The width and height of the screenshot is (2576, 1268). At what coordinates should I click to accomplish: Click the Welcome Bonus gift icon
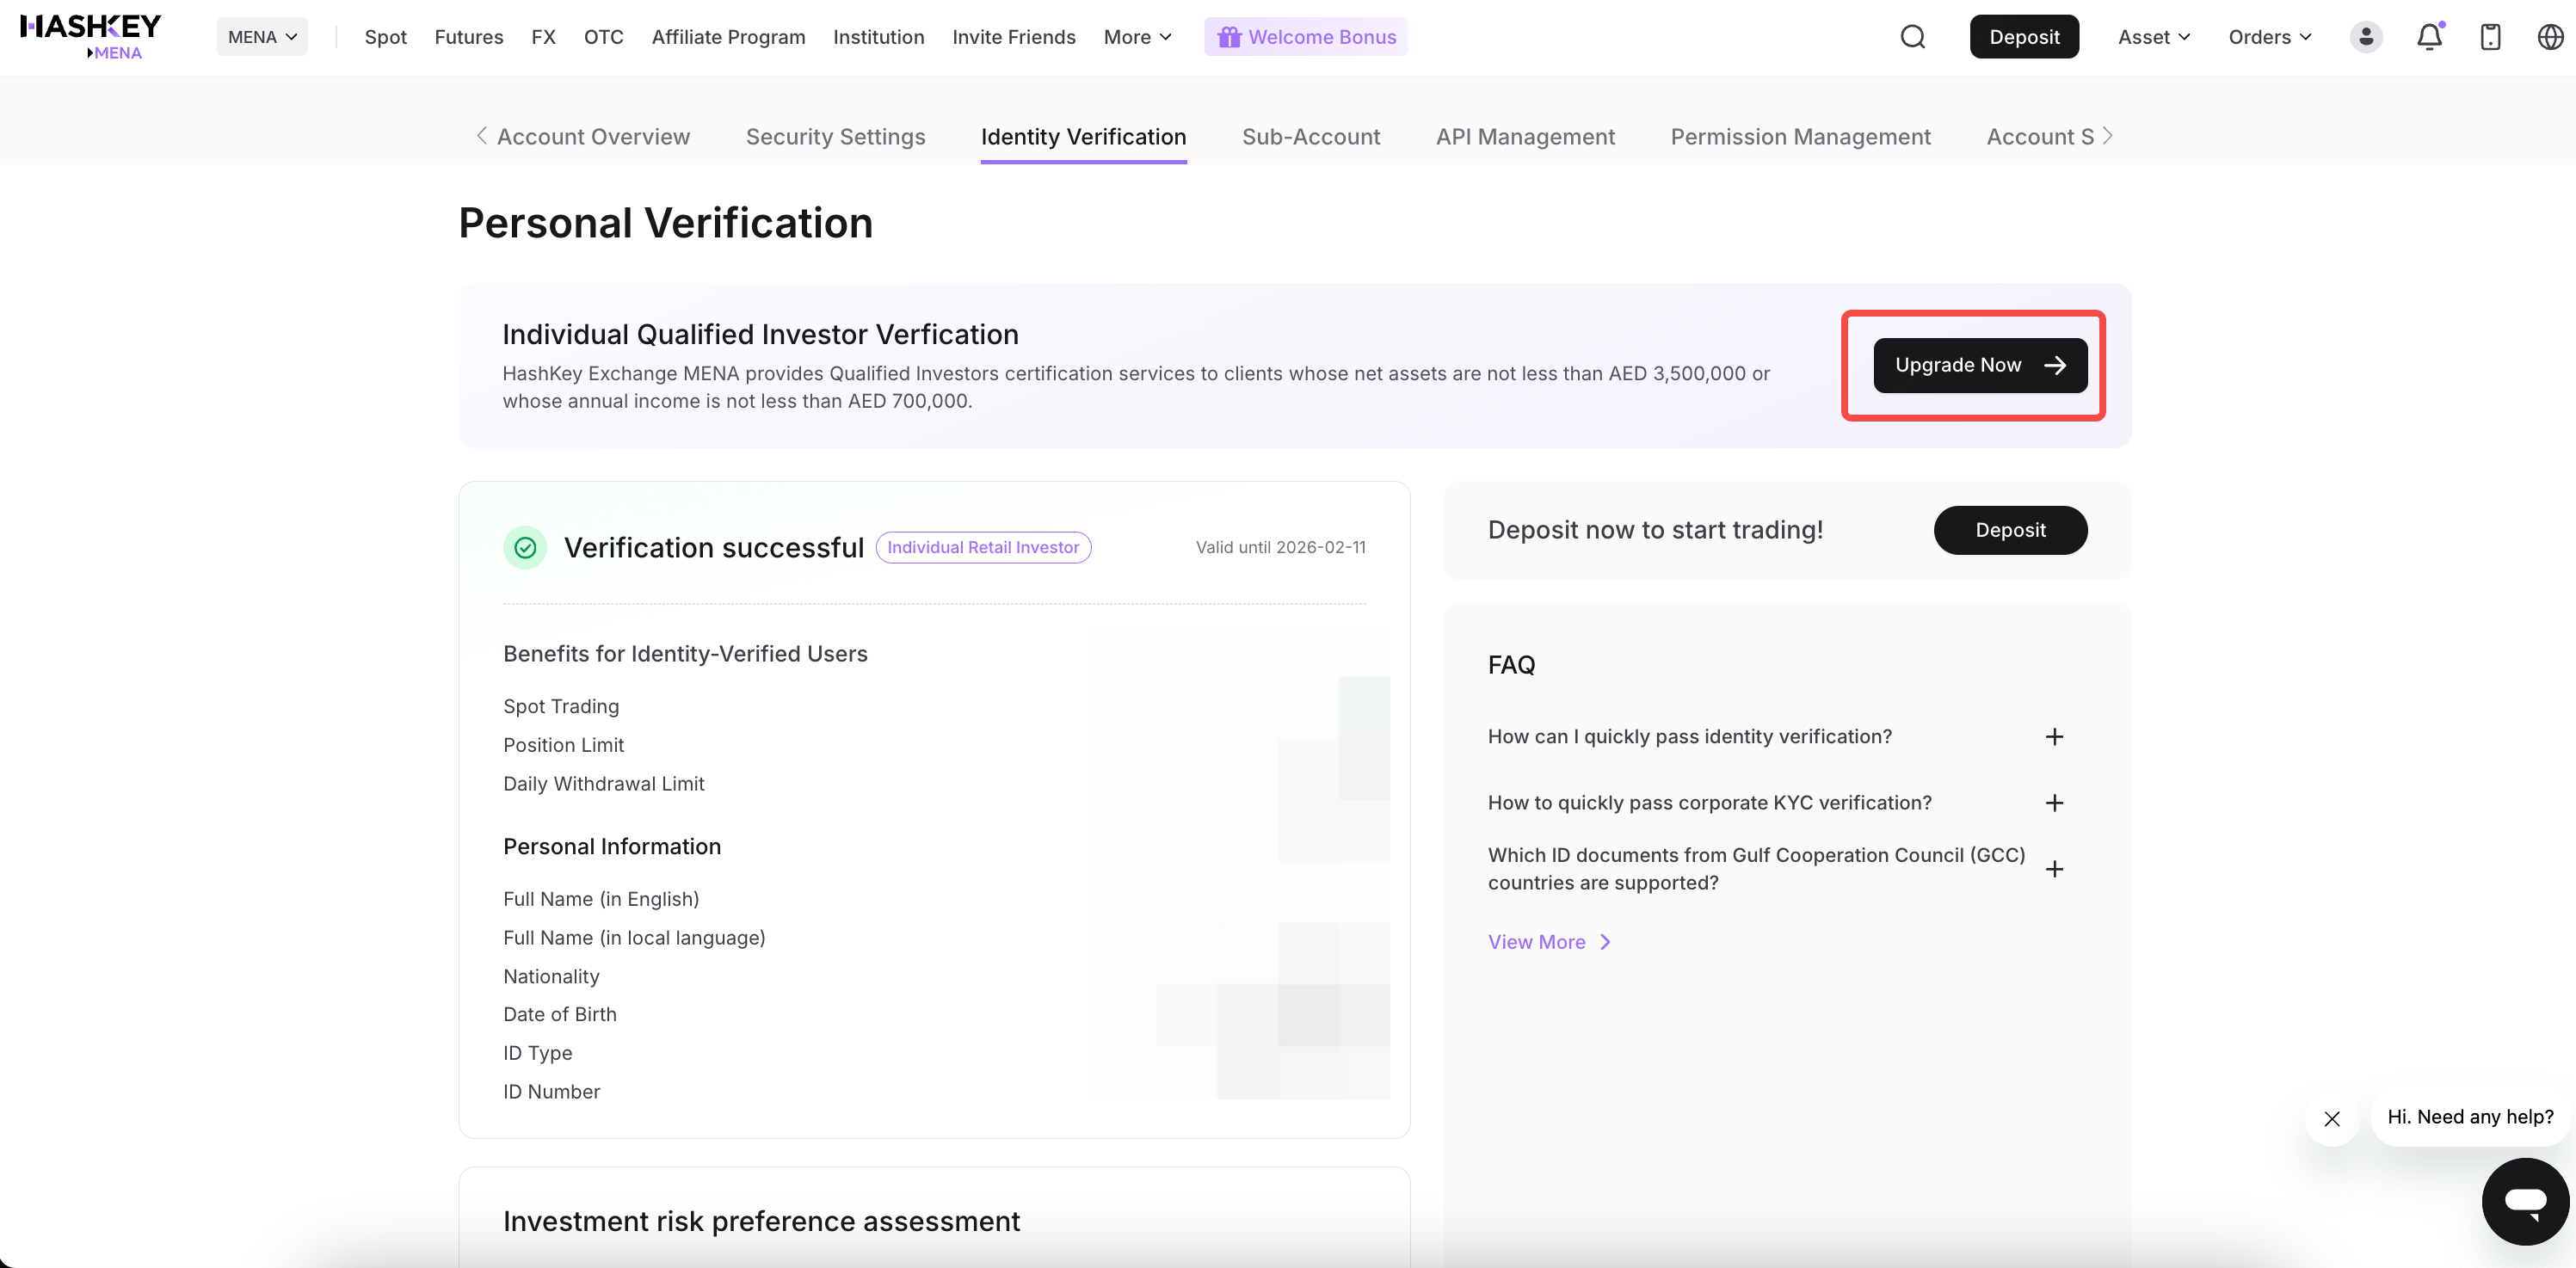(x=1229, y=37)
